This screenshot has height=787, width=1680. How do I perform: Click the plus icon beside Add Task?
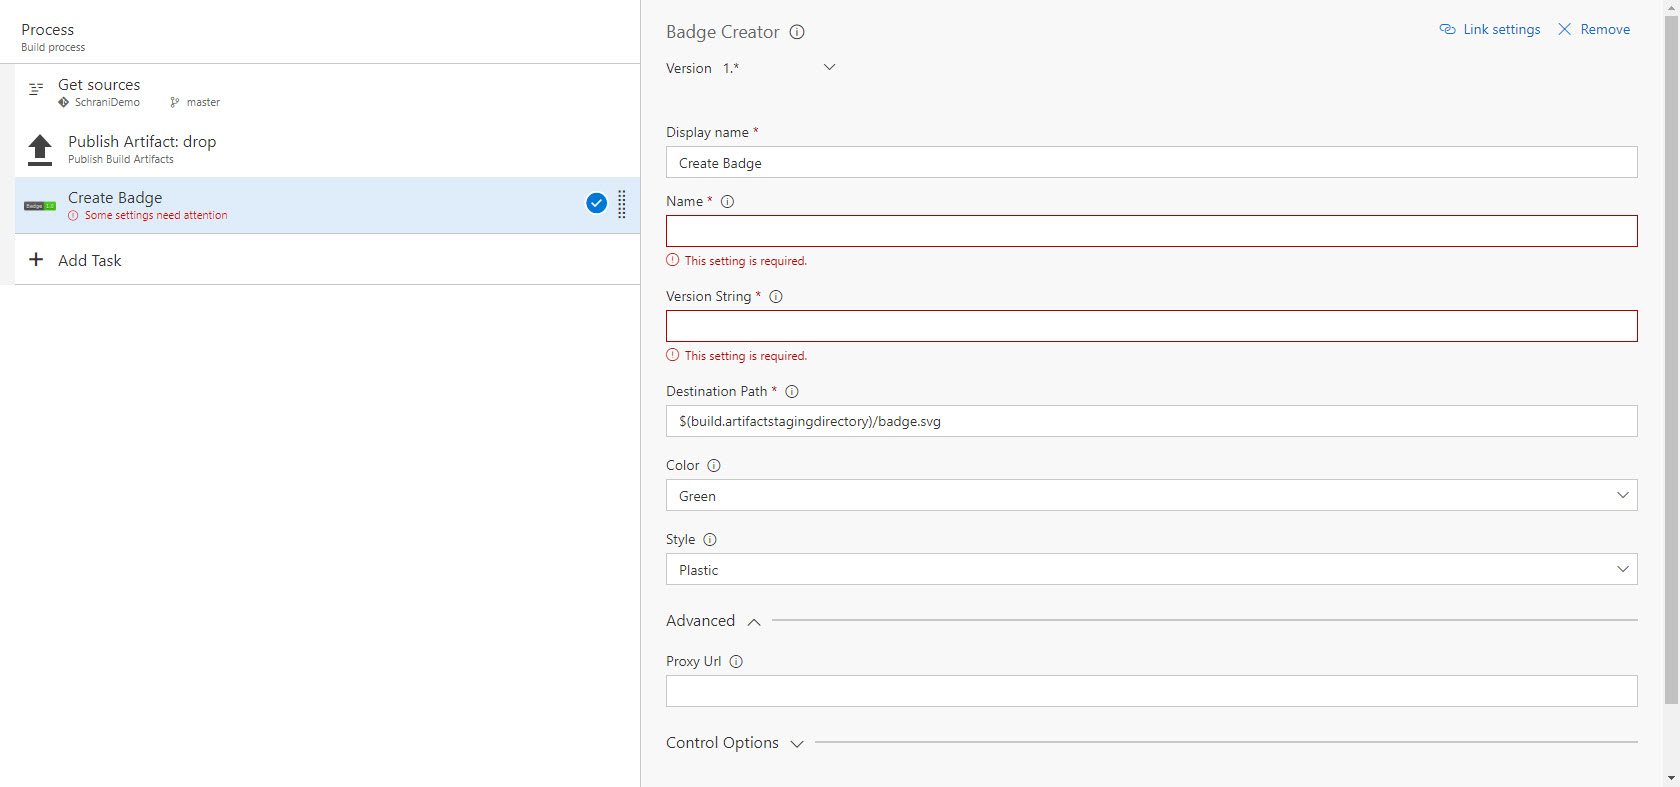coord(36,259)
